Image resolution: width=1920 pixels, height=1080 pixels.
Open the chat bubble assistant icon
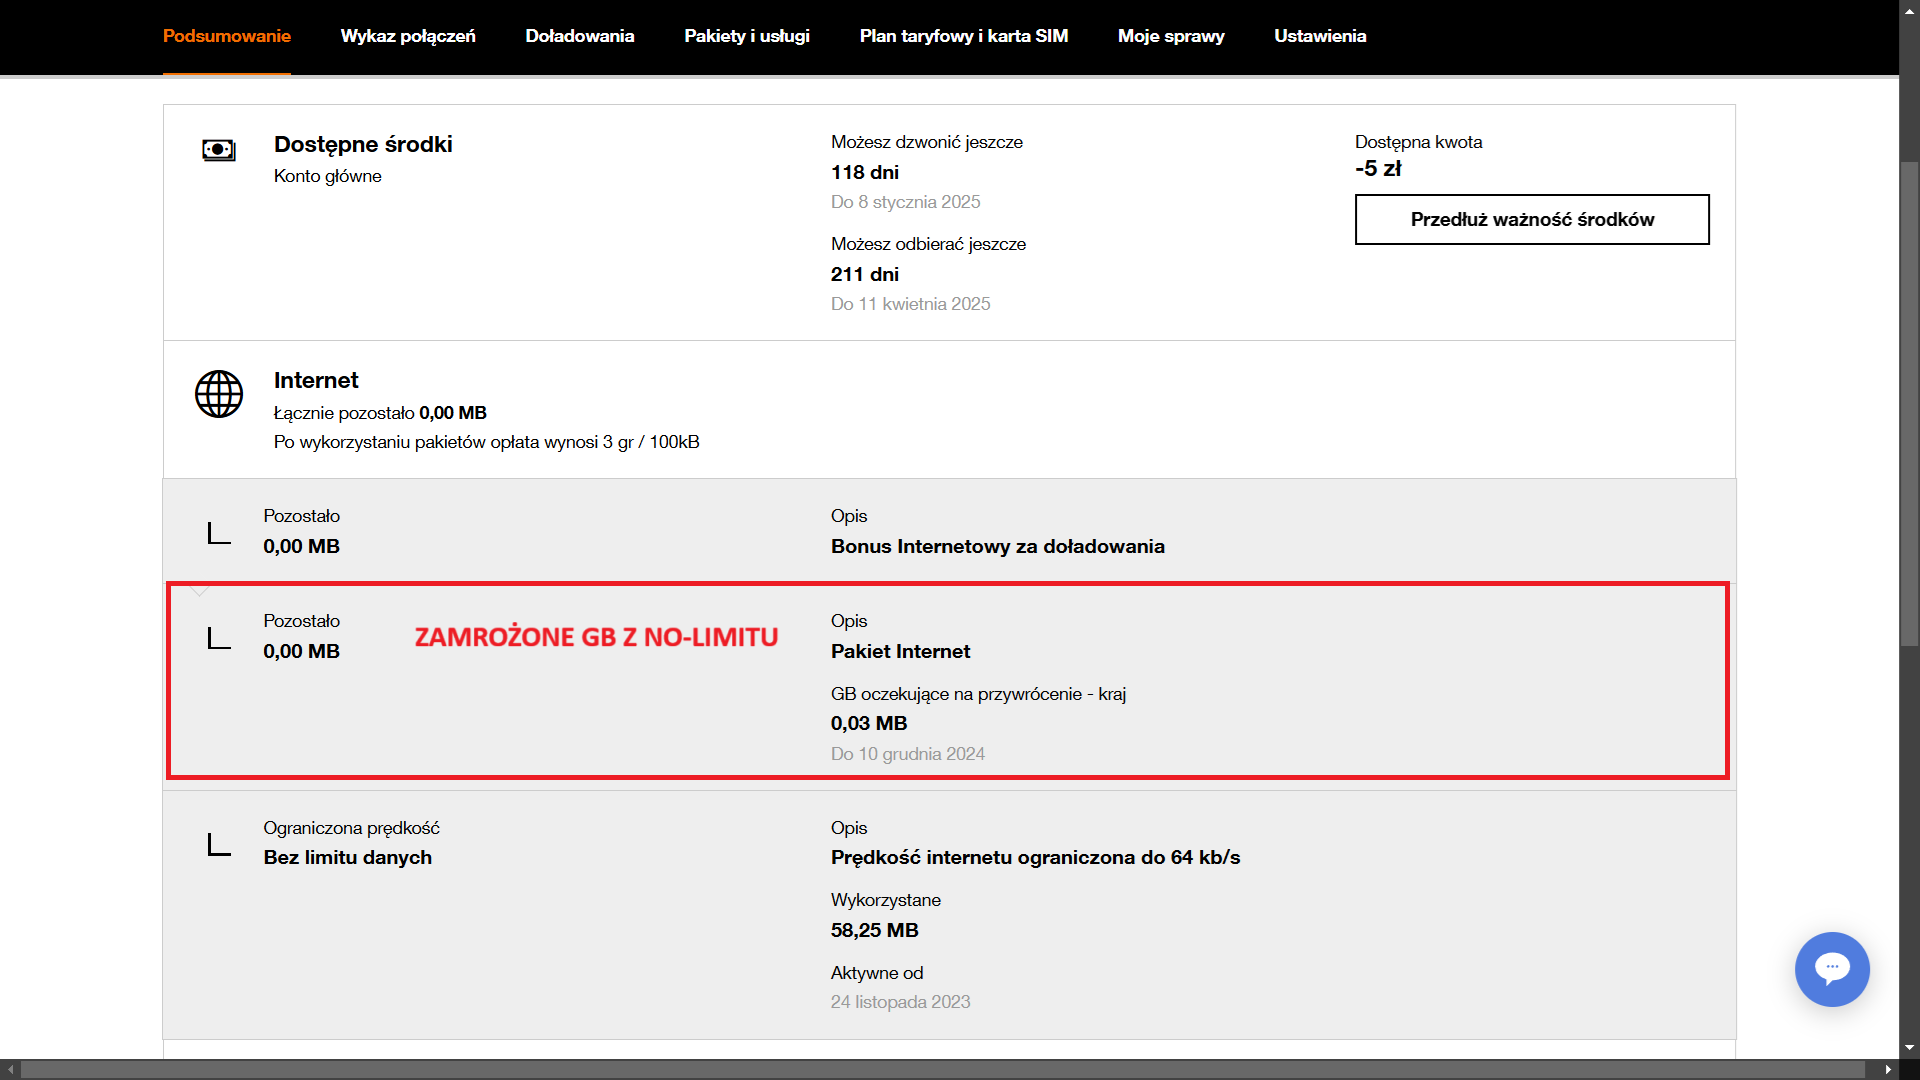1832,969
